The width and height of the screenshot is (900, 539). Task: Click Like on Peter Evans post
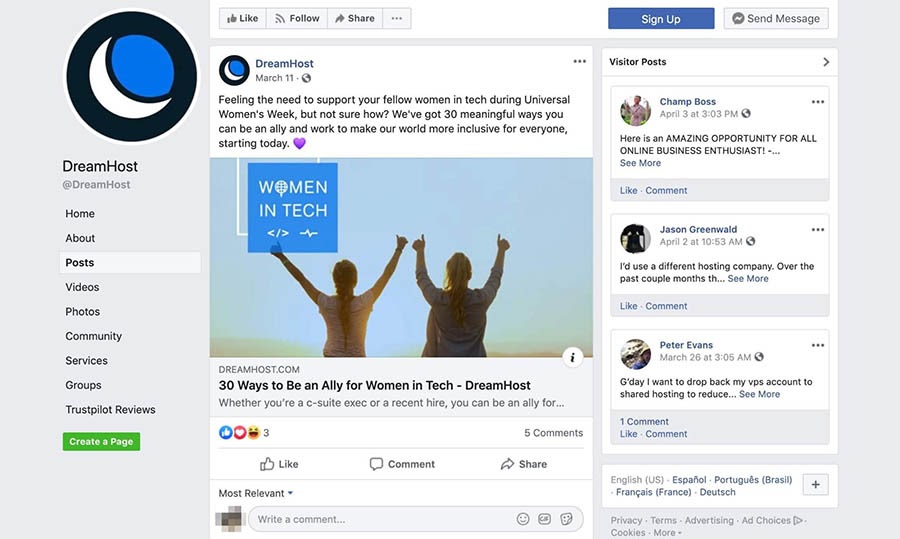[x=629, y=434]
